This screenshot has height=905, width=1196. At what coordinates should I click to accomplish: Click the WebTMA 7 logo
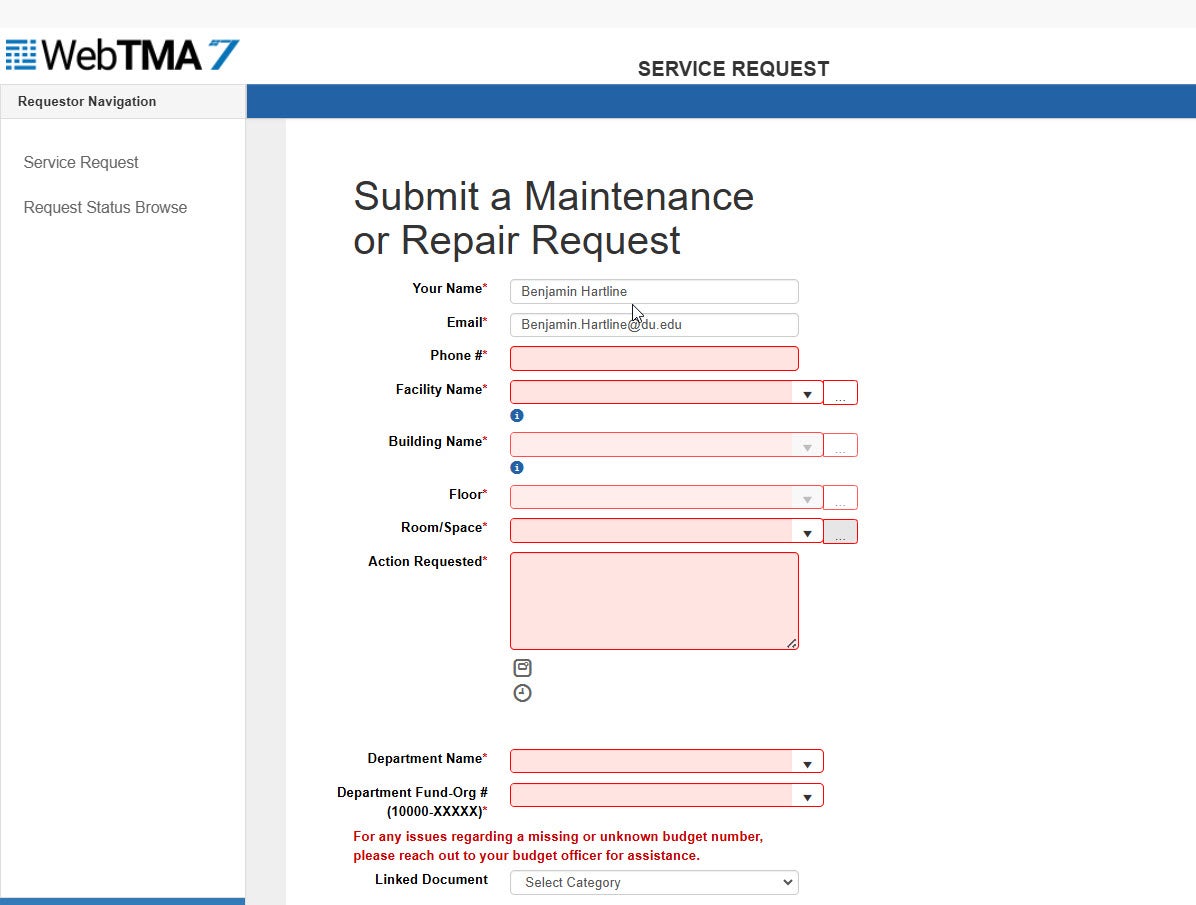point(122,54)
